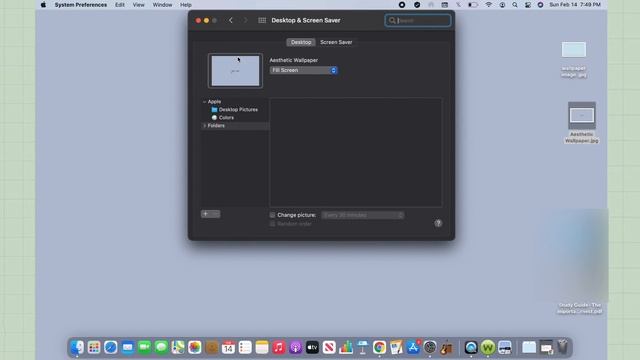Open Messages from the dock

click(161, 347)
